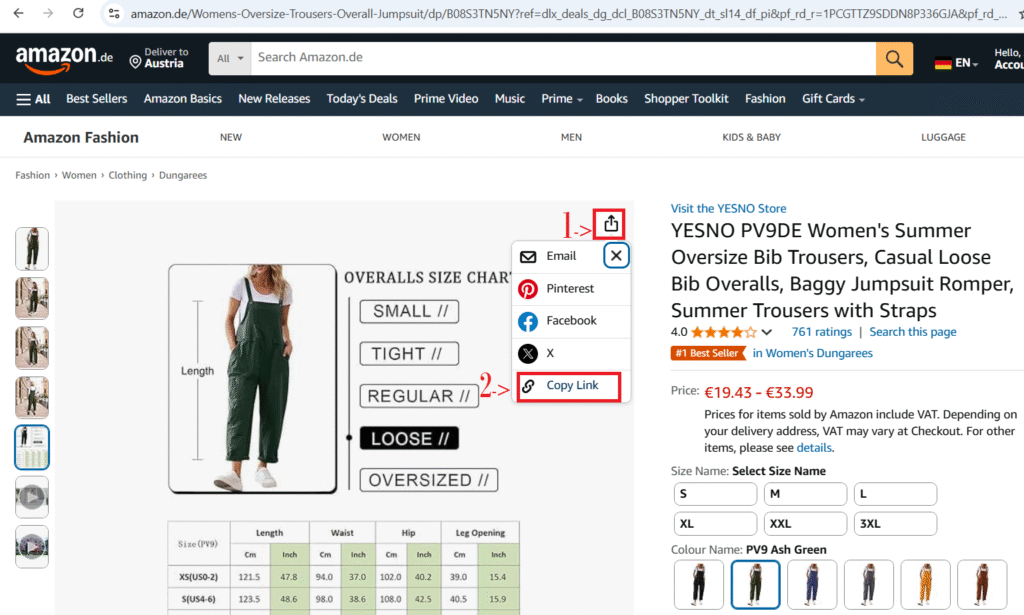Click in Women's Dungarees category link
The height and width of the screenshot is (615, 1024).
click(812, 353)
